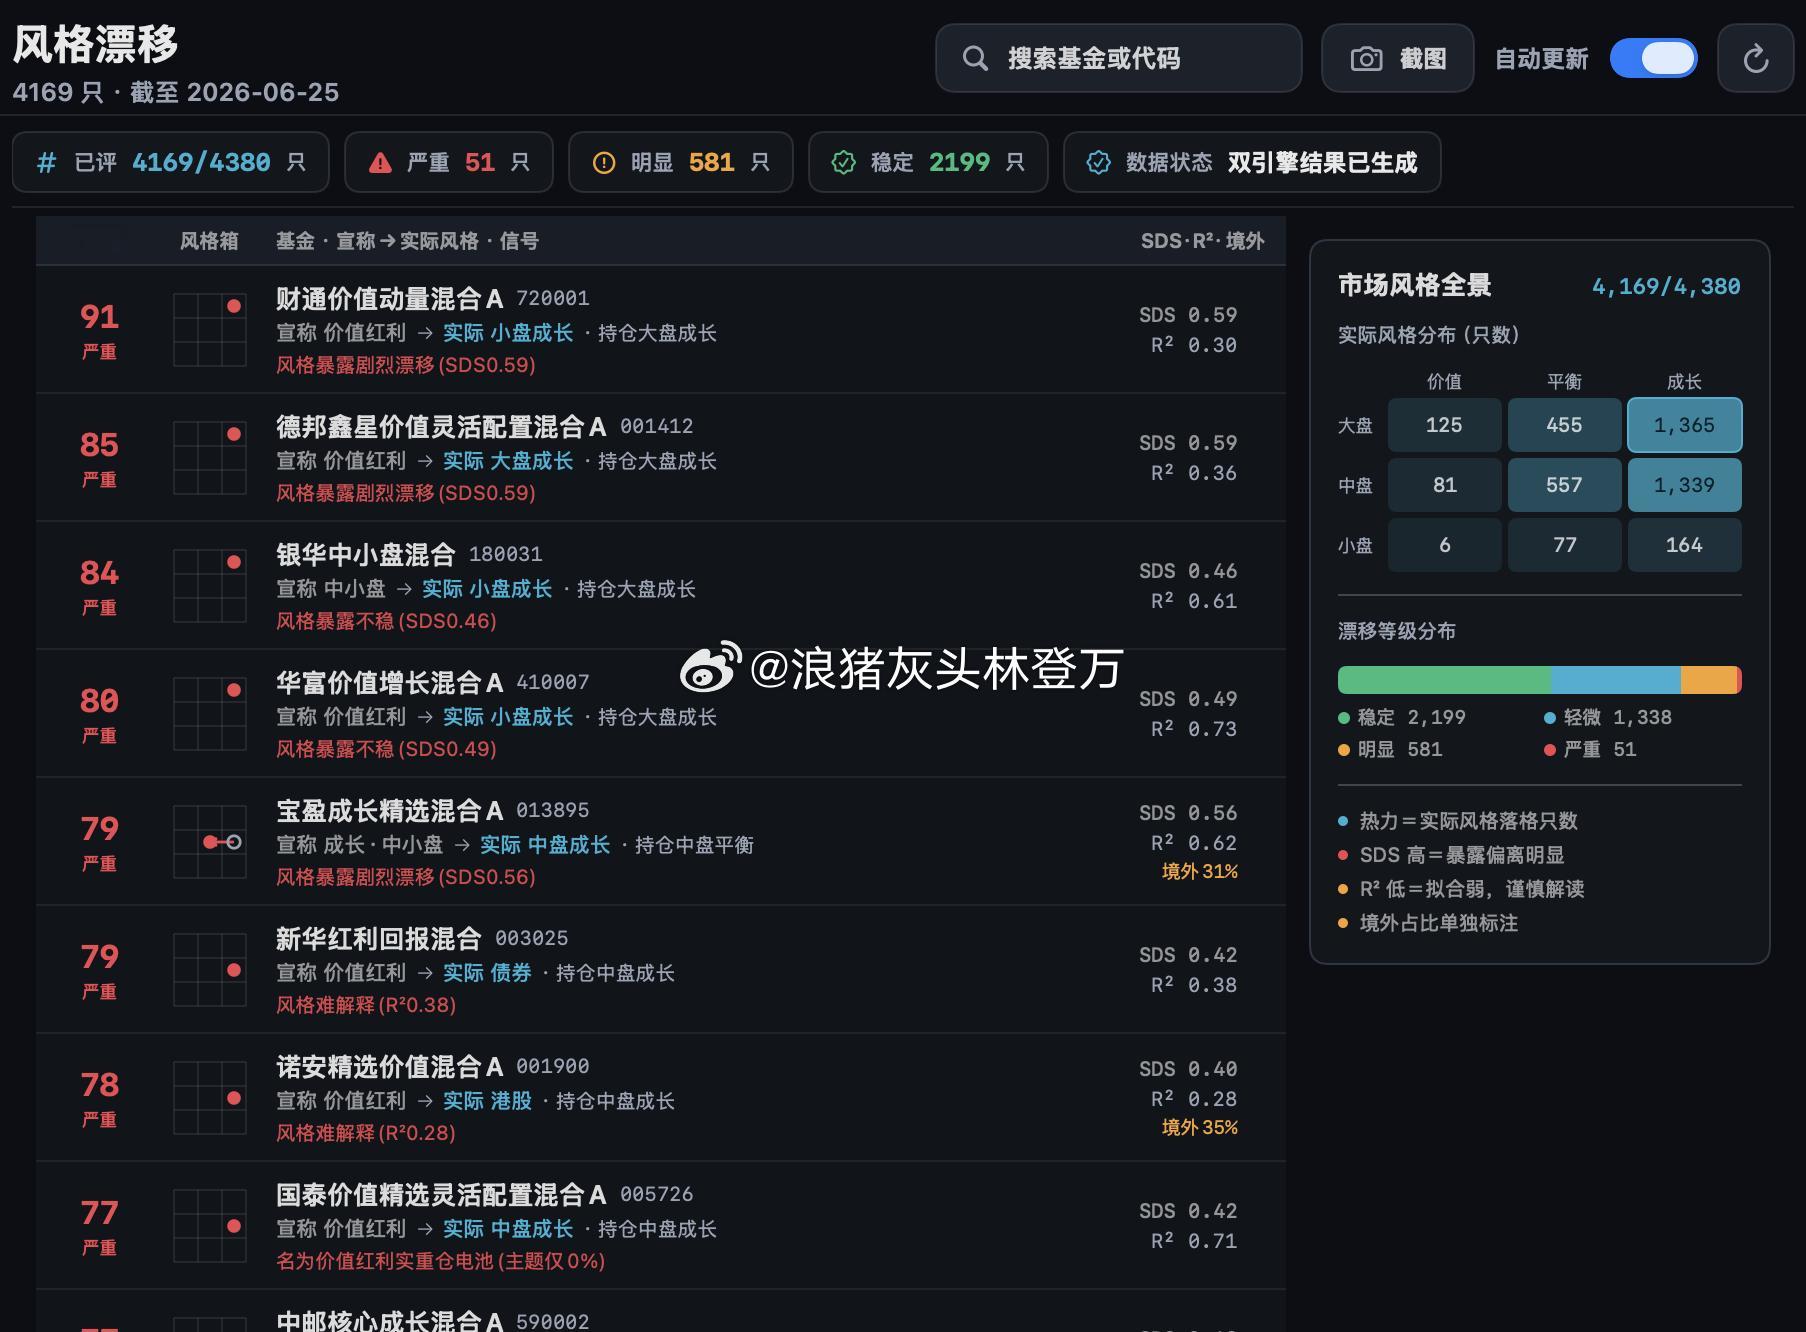This screenshot has height=1332, width=1806.
Task: Select the 大盘 价值 cell 125
Action: coord(1444,425)
